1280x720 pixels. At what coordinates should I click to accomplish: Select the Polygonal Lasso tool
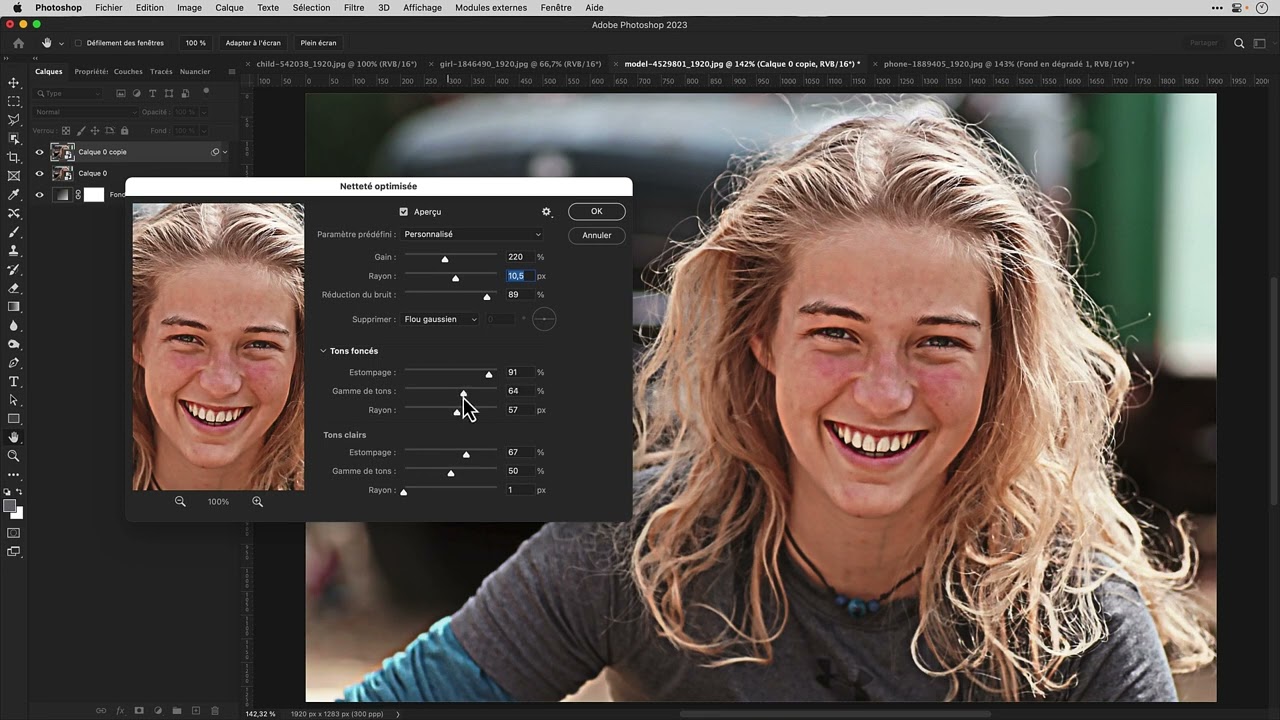(x=14, y=120)
